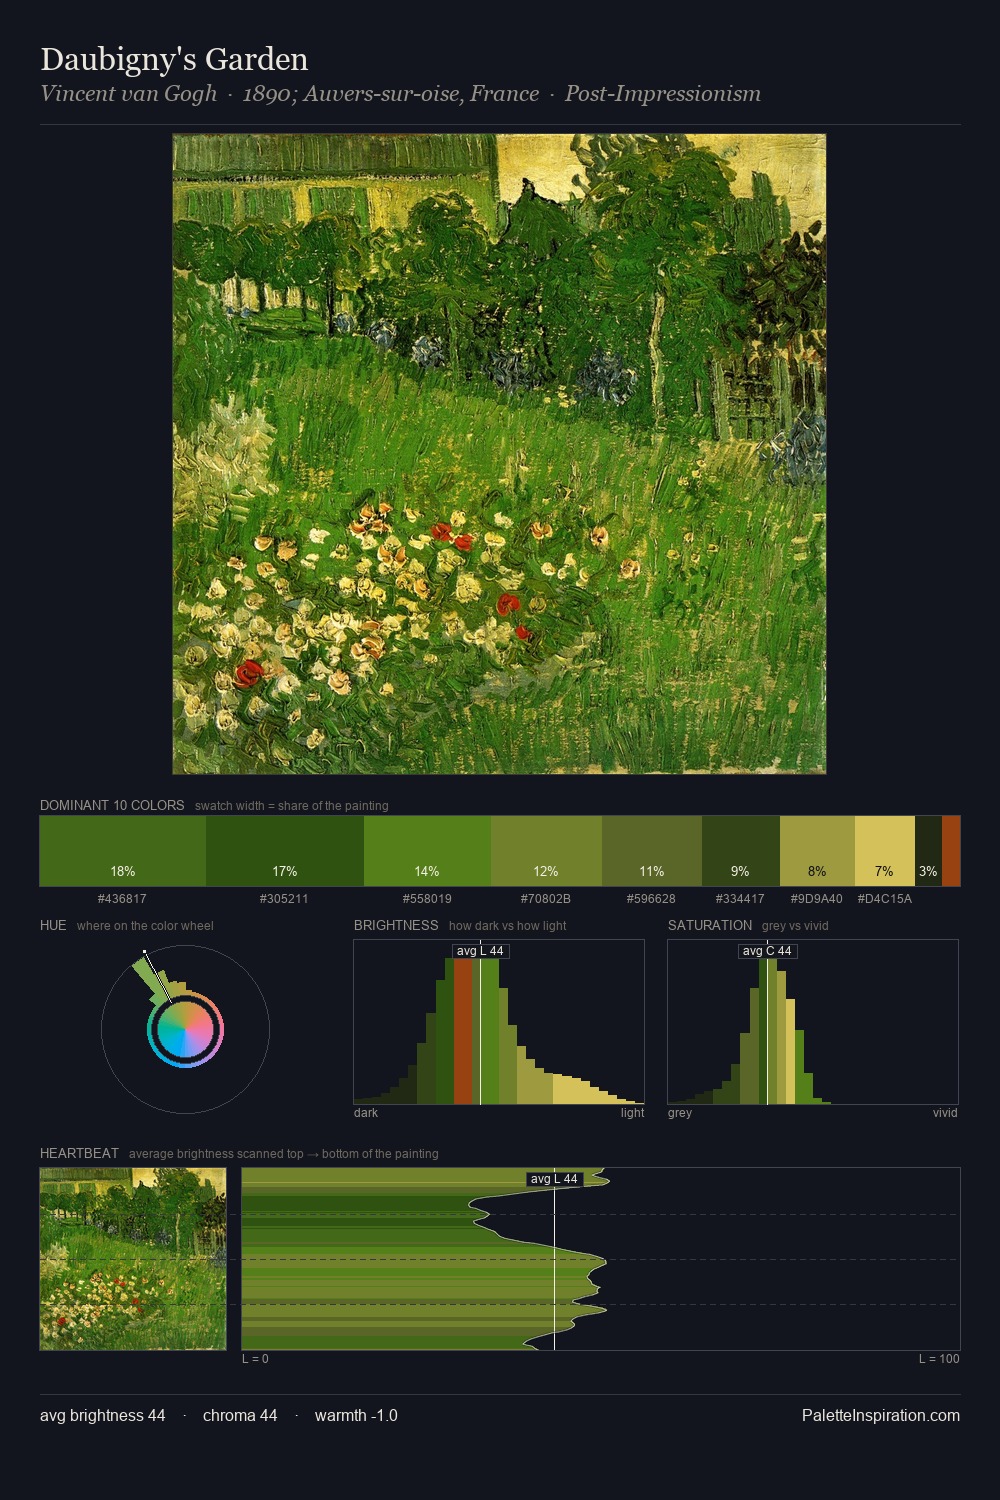Click the "HEARTBEAT" section heading
Image resolution: width=1000 pixels, height=1500 pixels.
click(79, 1153)
